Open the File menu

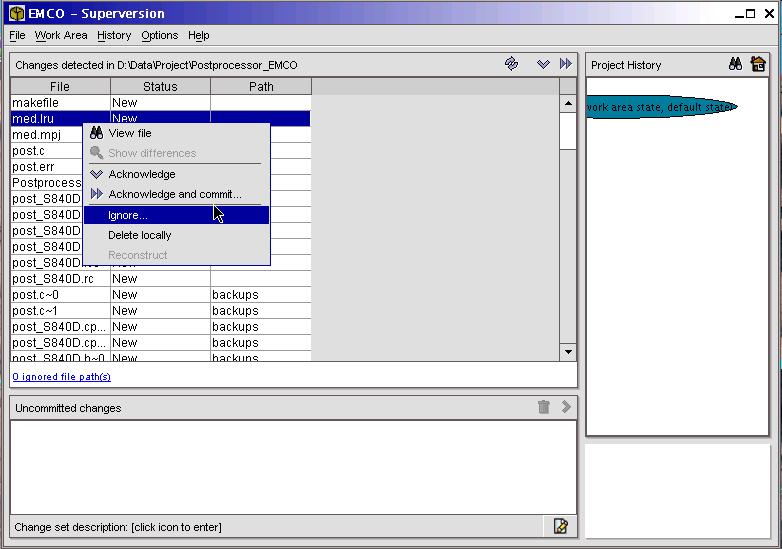click(17, 35)
